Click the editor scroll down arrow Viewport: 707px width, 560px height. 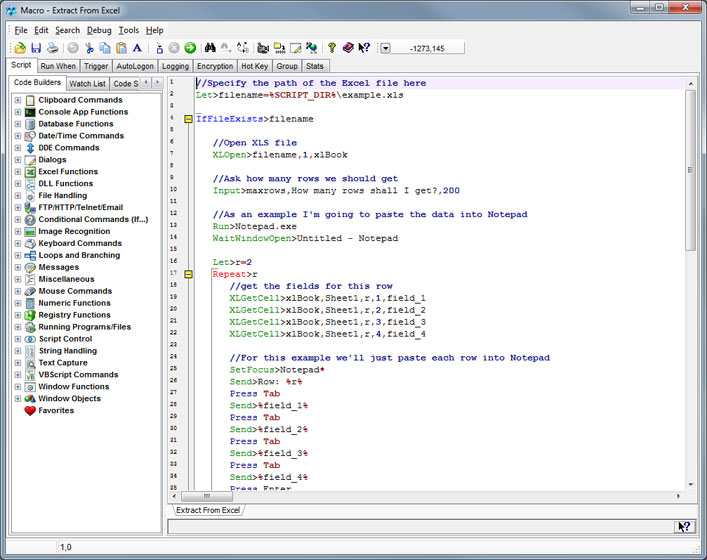point(691,485)
